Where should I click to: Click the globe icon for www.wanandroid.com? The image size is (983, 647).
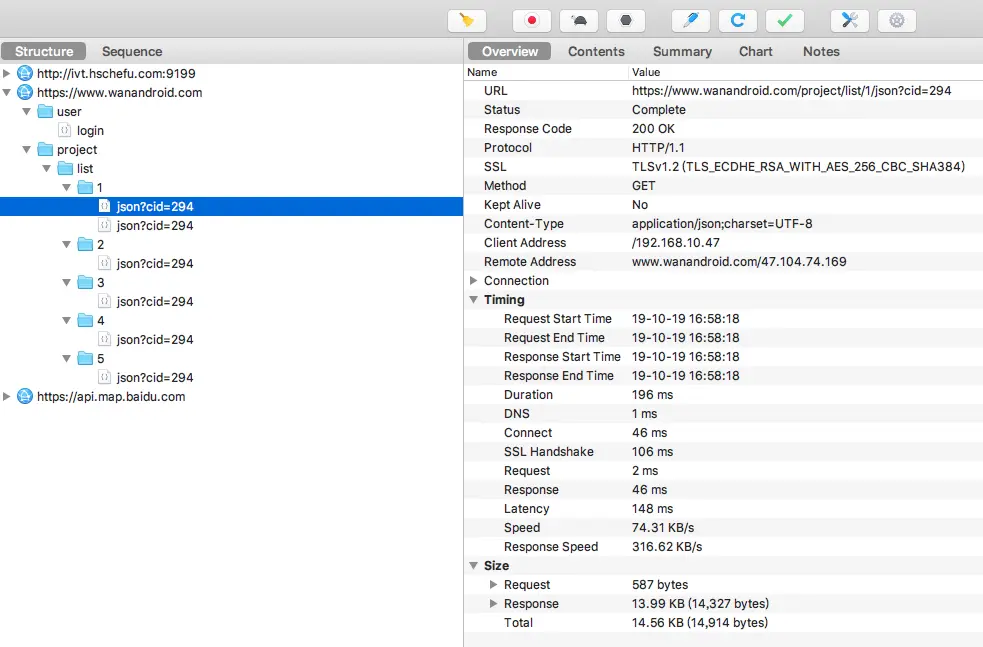coord(24,92)
